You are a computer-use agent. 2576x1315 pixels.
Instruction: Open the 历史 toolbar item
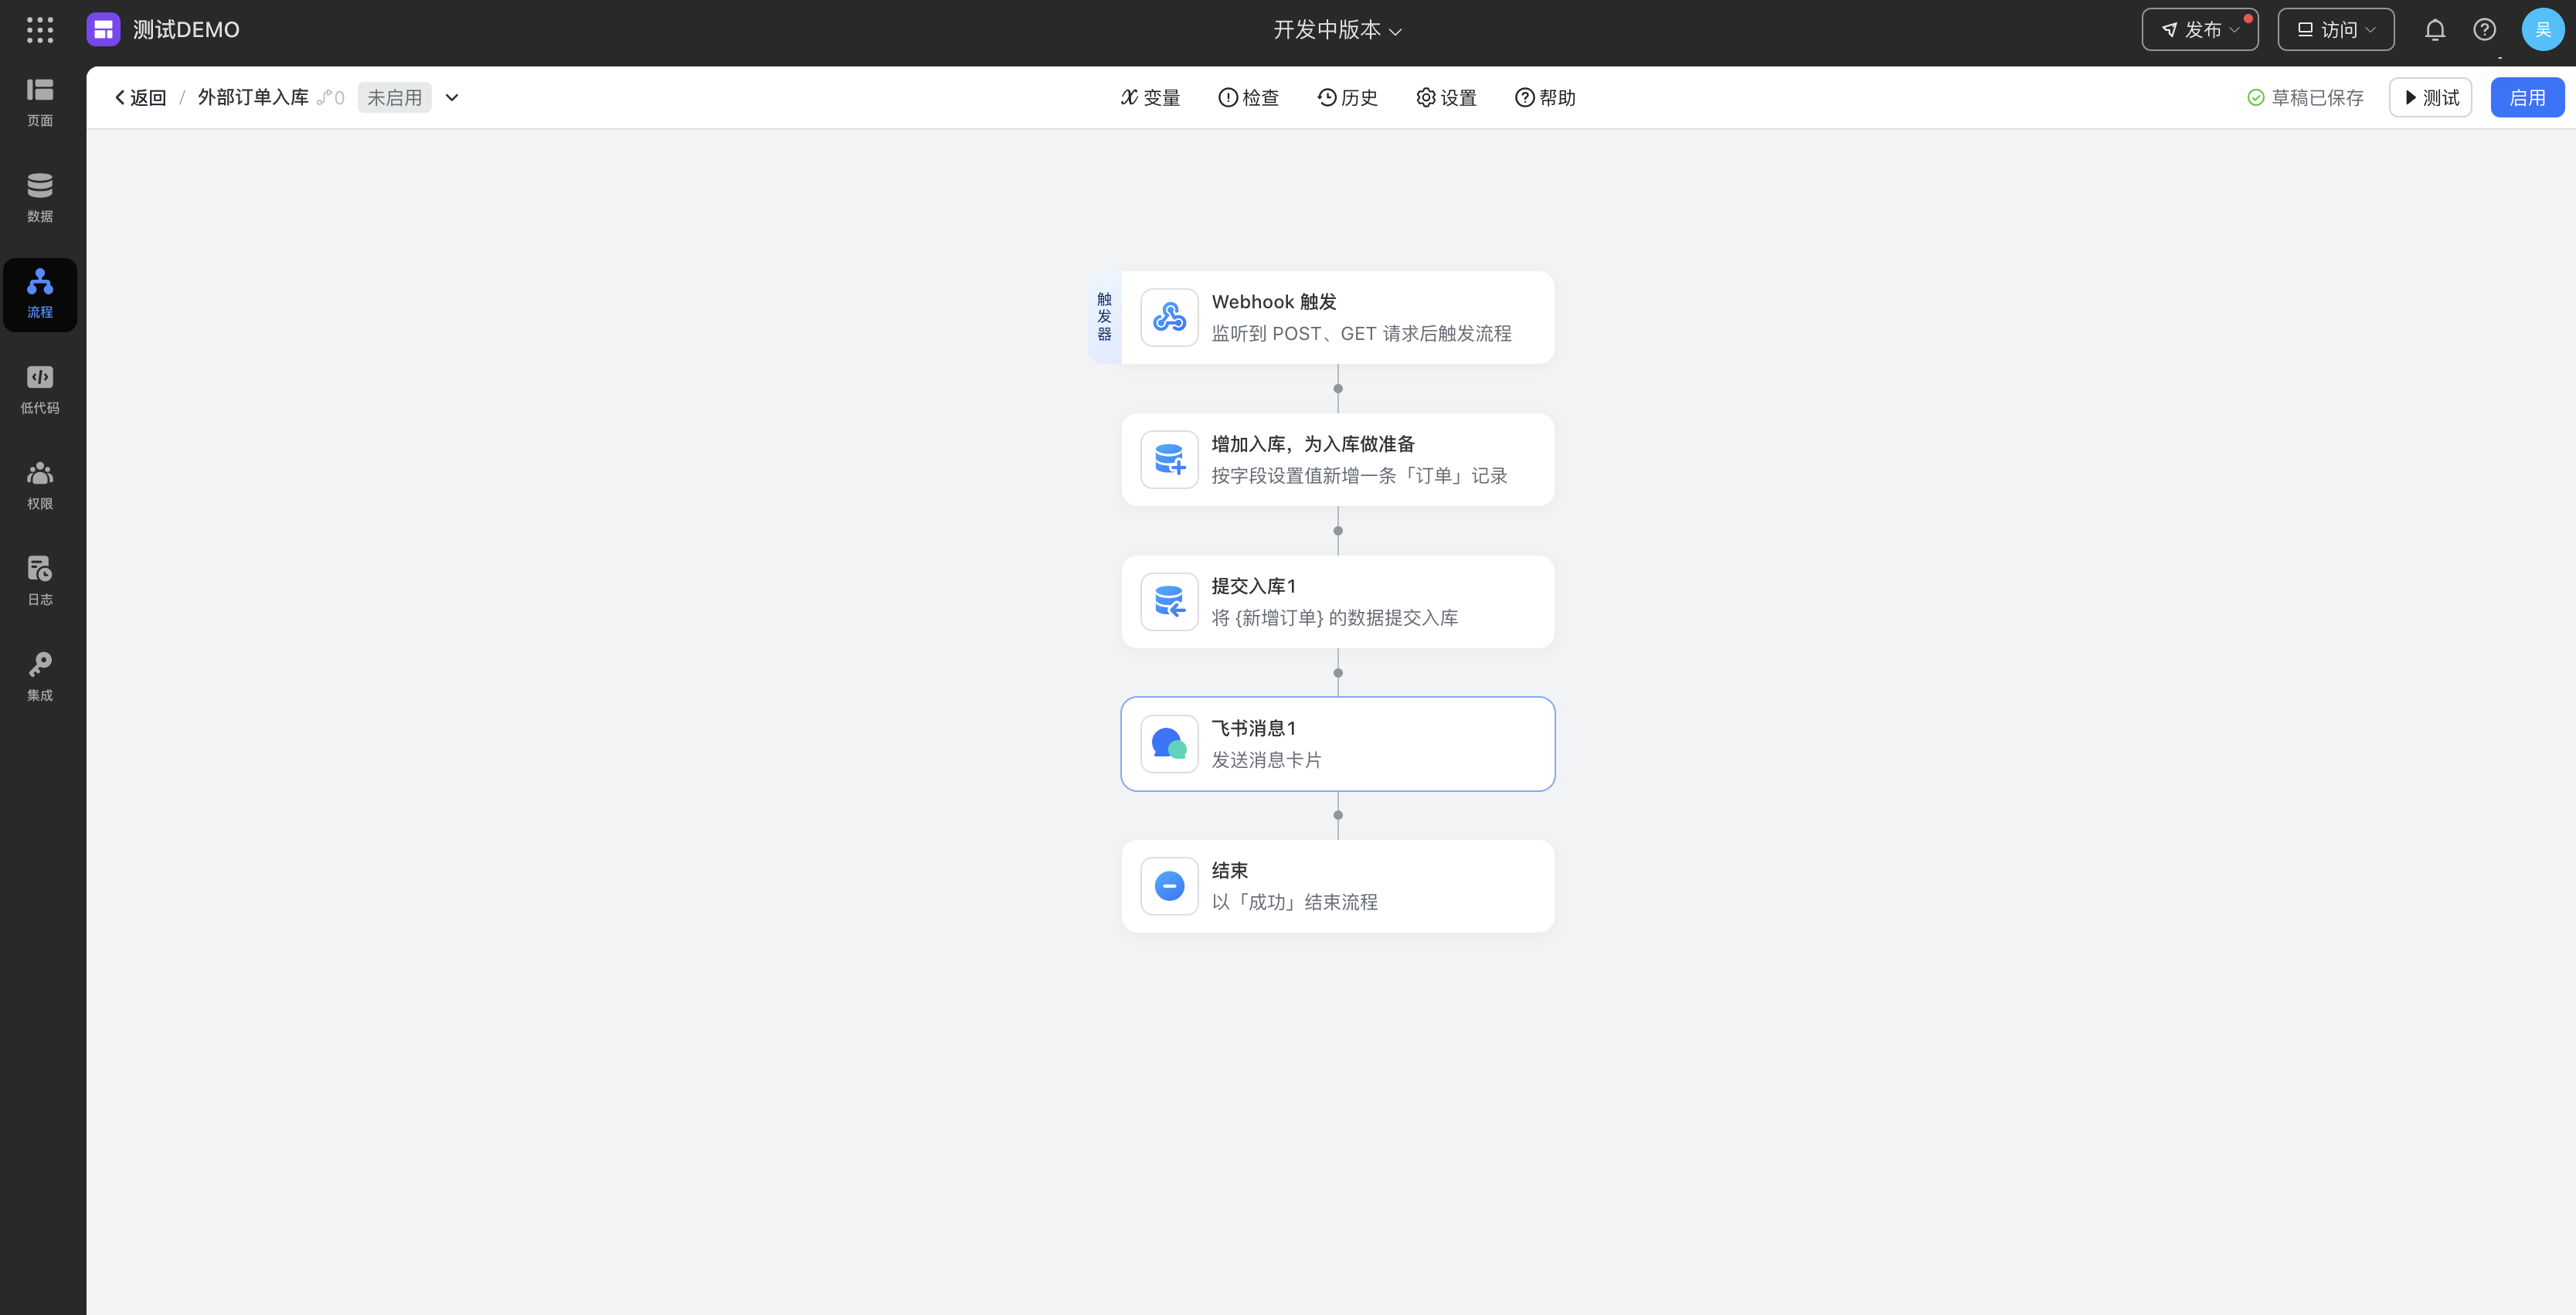click(x=1347, y=98)
